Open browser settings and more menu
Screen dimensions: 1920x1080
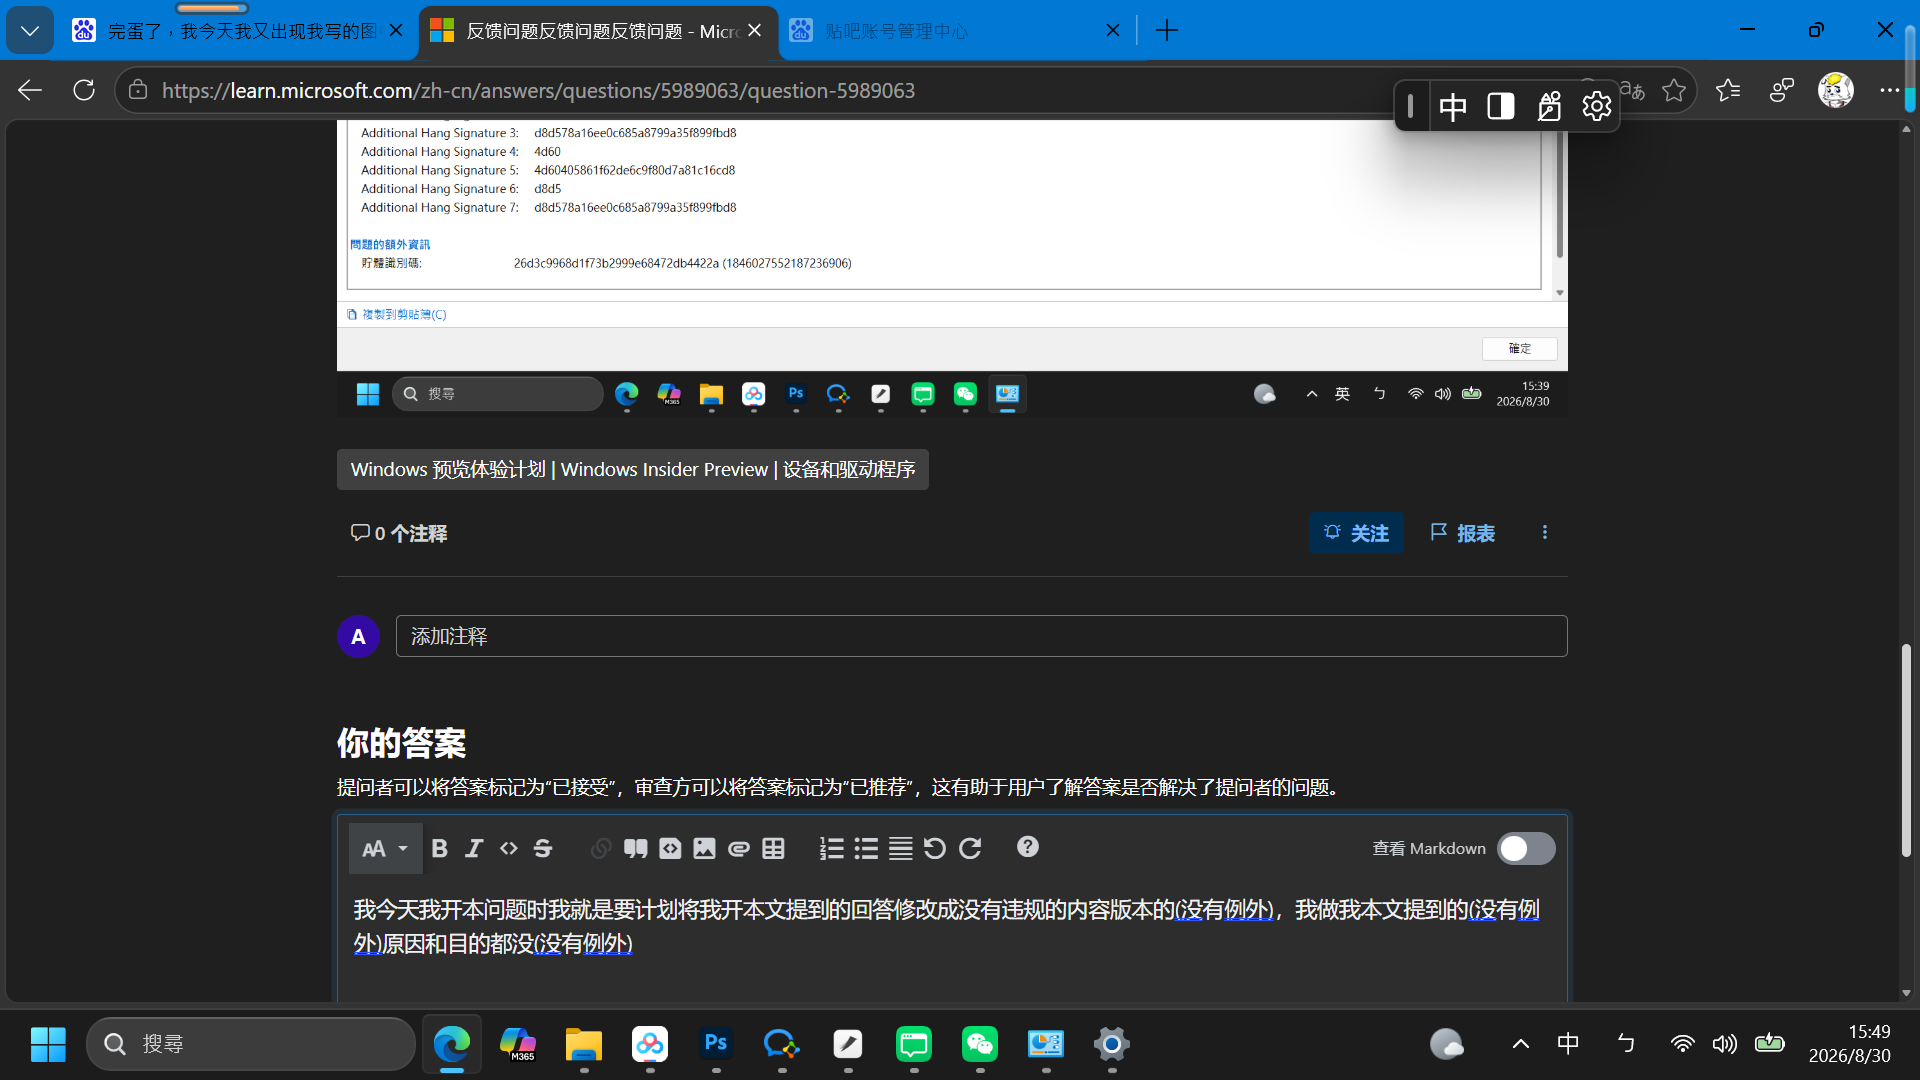[1889, 90]
